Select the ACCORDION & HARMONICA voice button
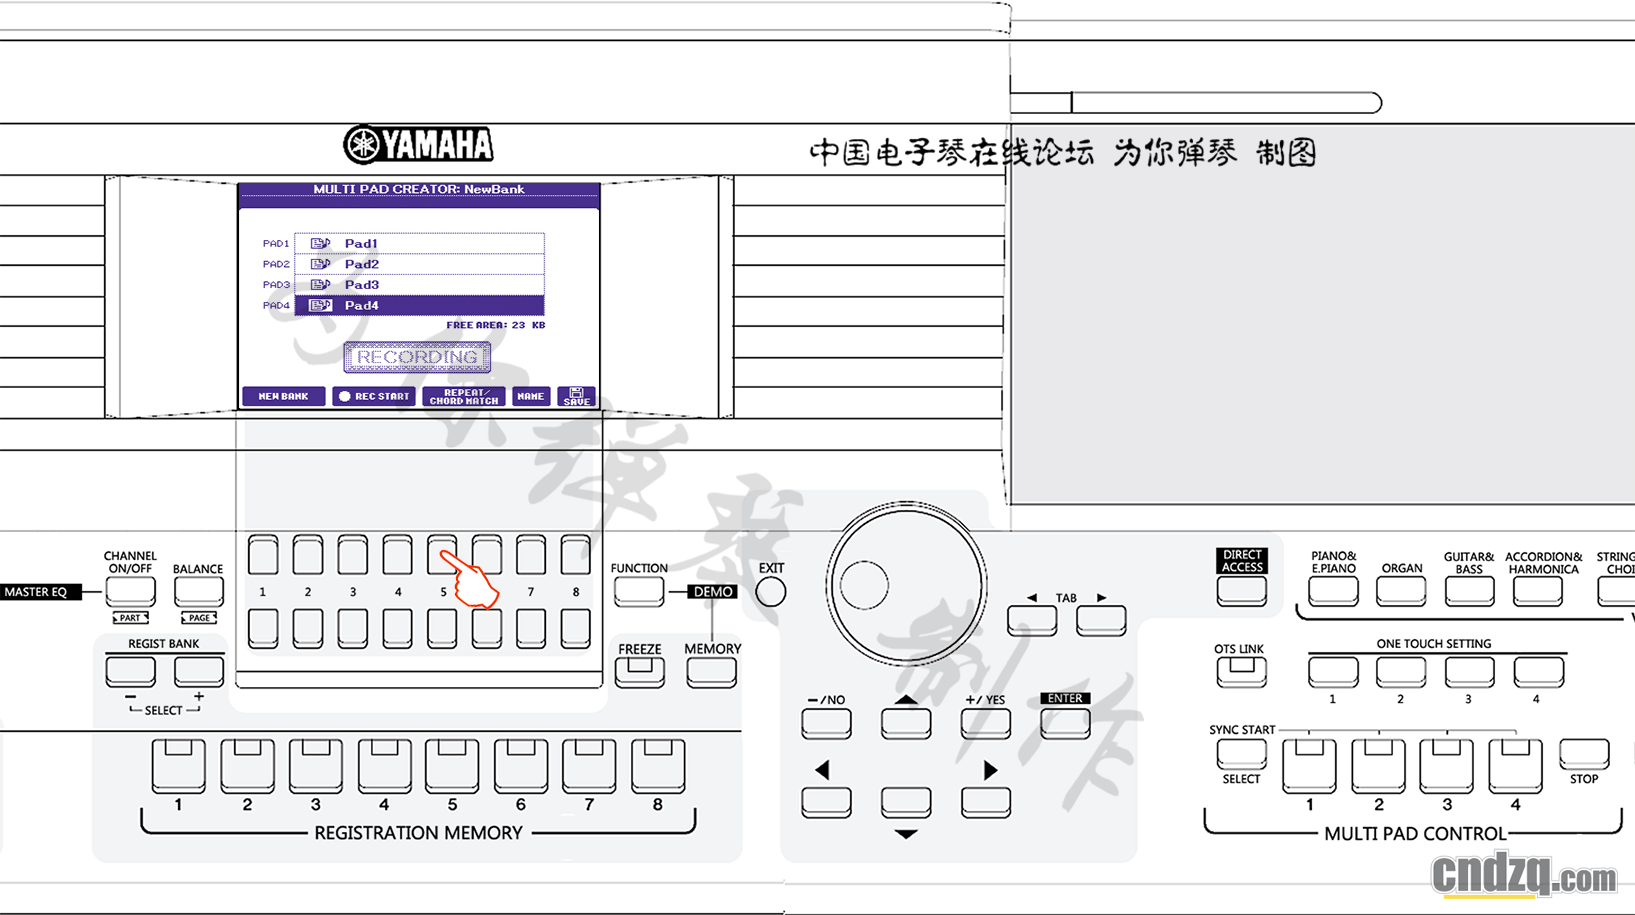The width and height of the screenshot is (1635, 915). 1538,591
